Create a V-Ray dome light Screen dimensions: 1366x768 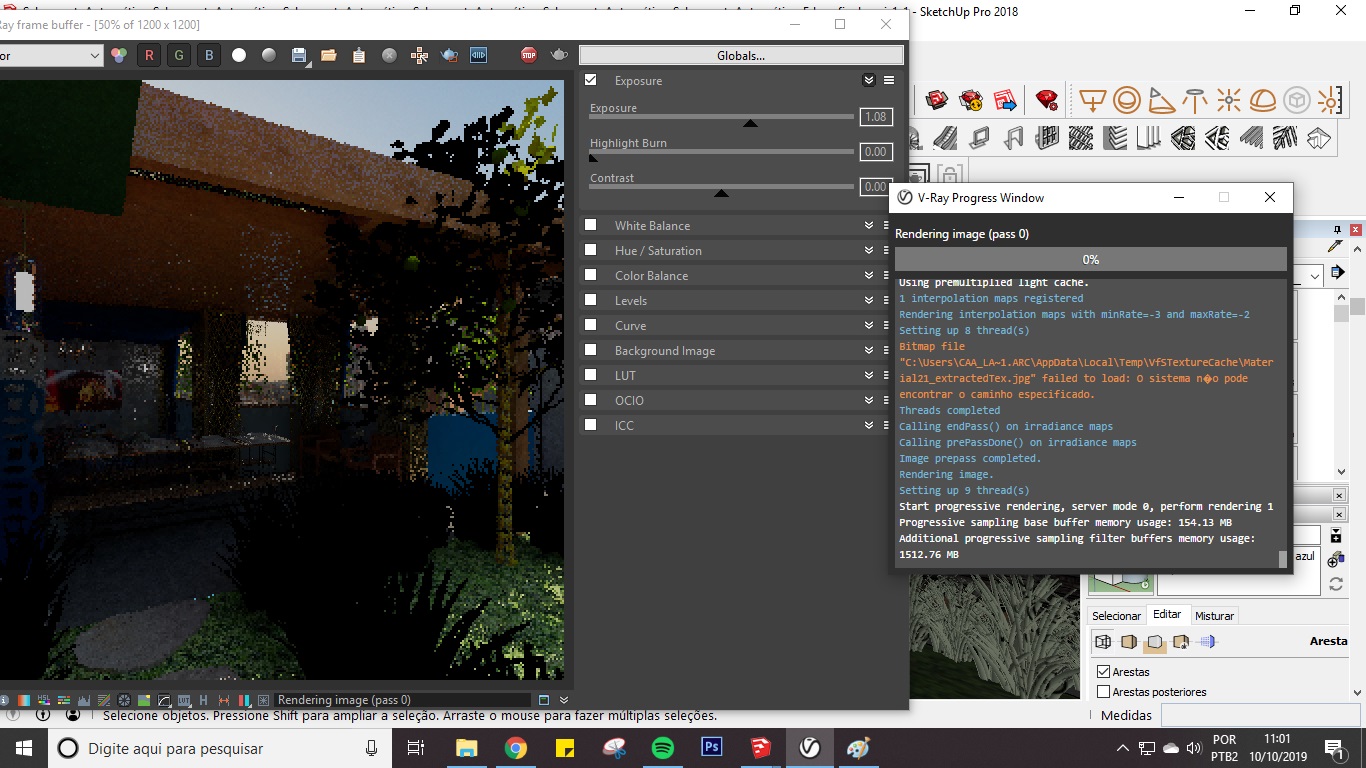click(x=1263, y=100)
